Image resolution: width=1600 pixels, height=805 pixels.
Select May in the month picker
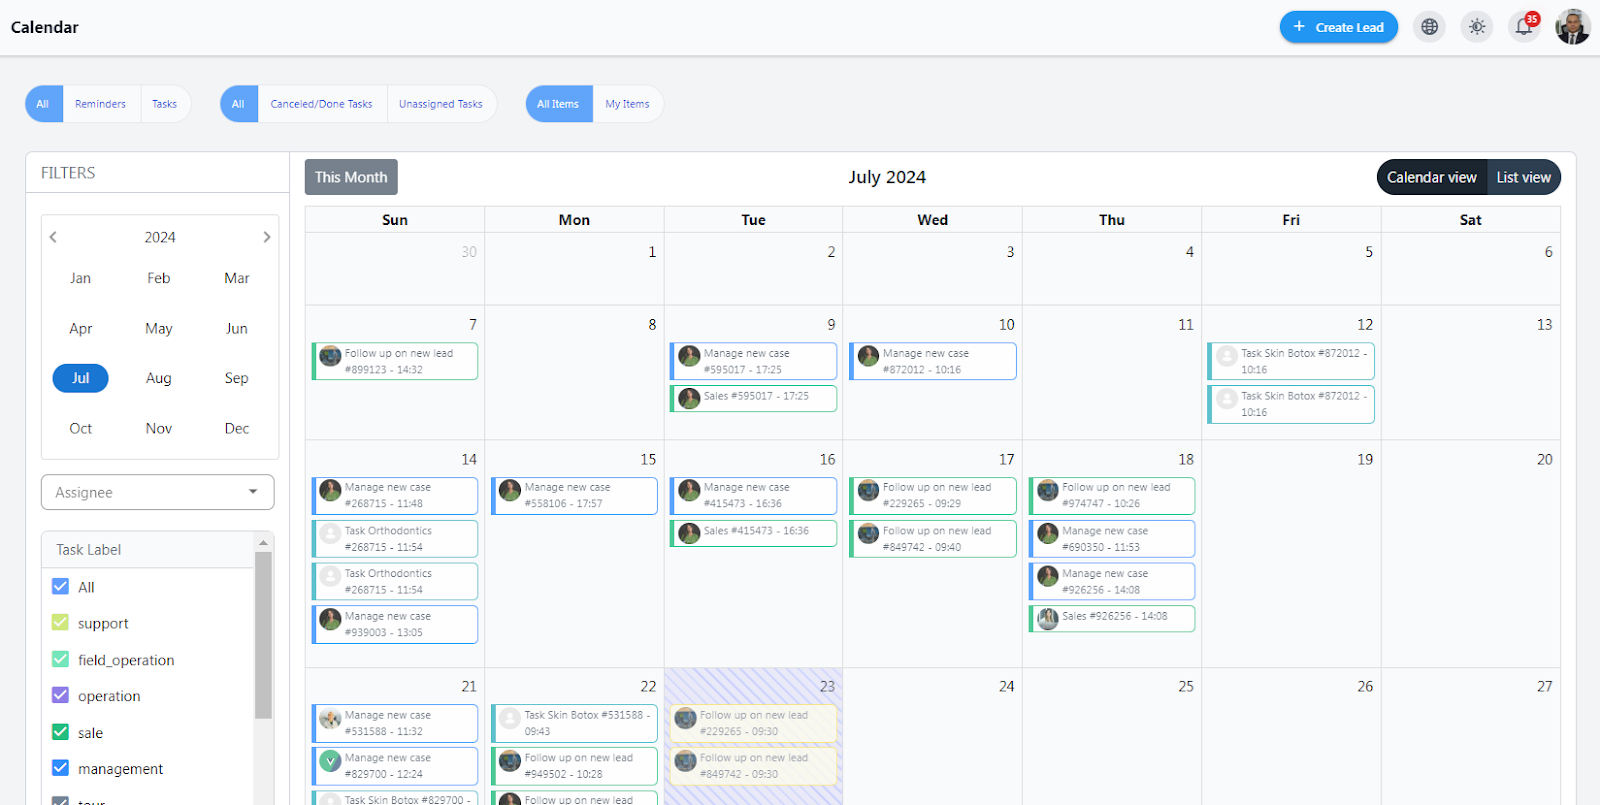[158, 328]
